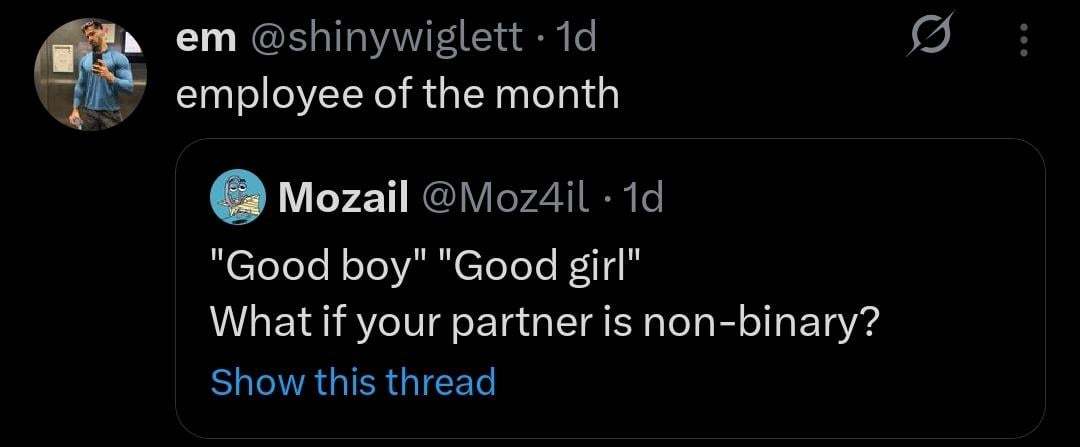Open the @shinywiglett handle

(x=386, y=39)
